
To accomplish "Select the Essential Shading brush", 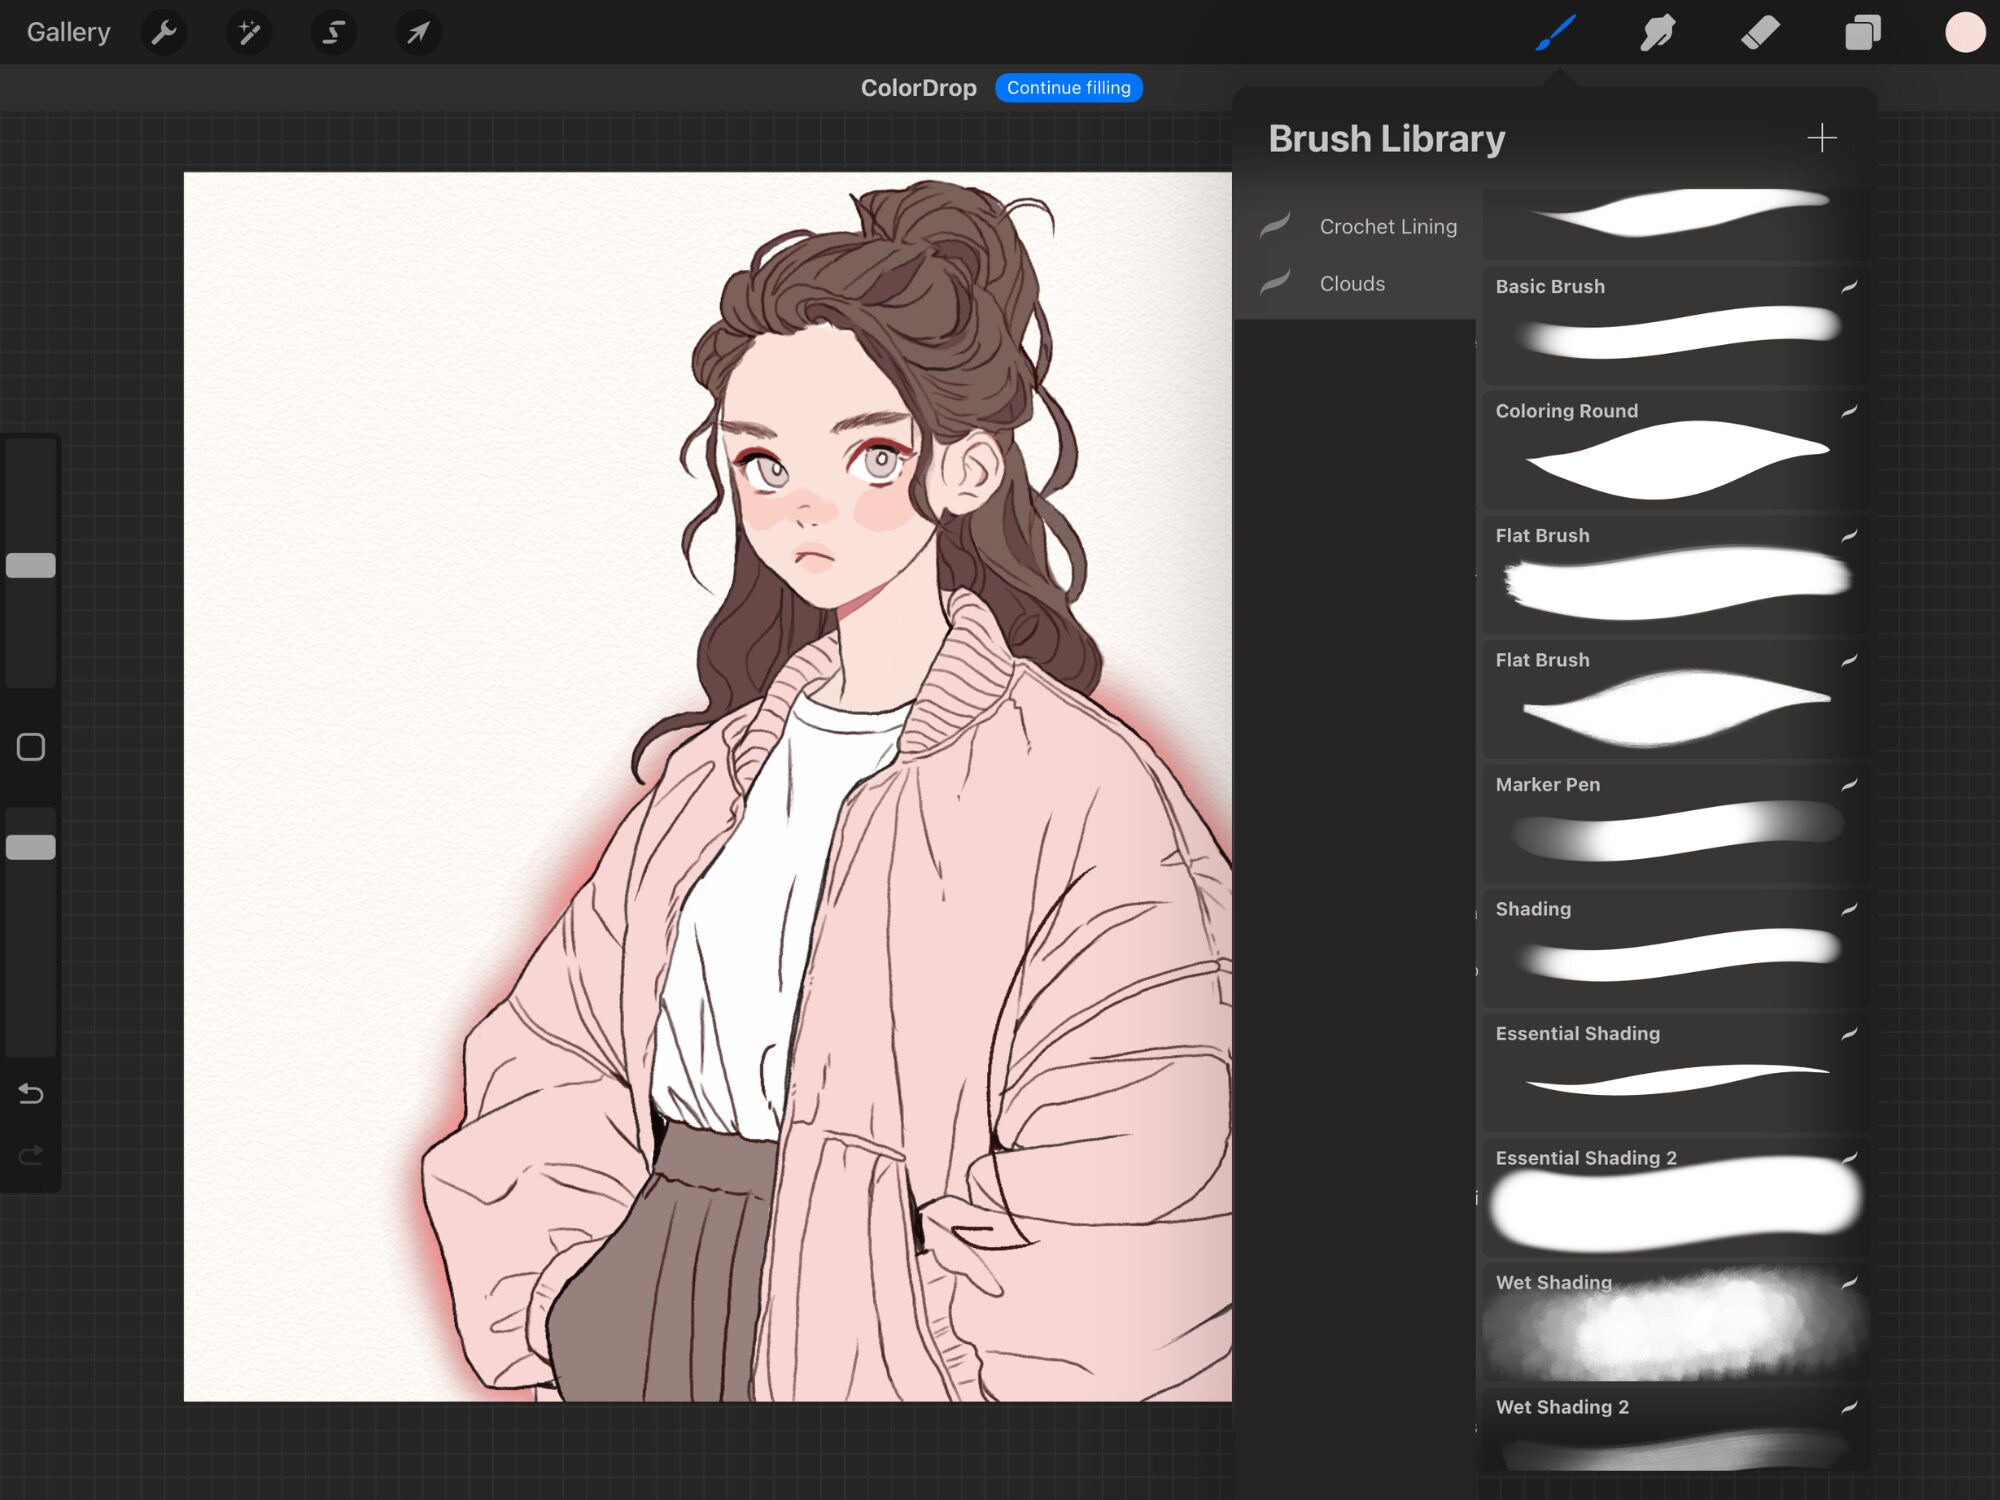I will (1675, 1073).
